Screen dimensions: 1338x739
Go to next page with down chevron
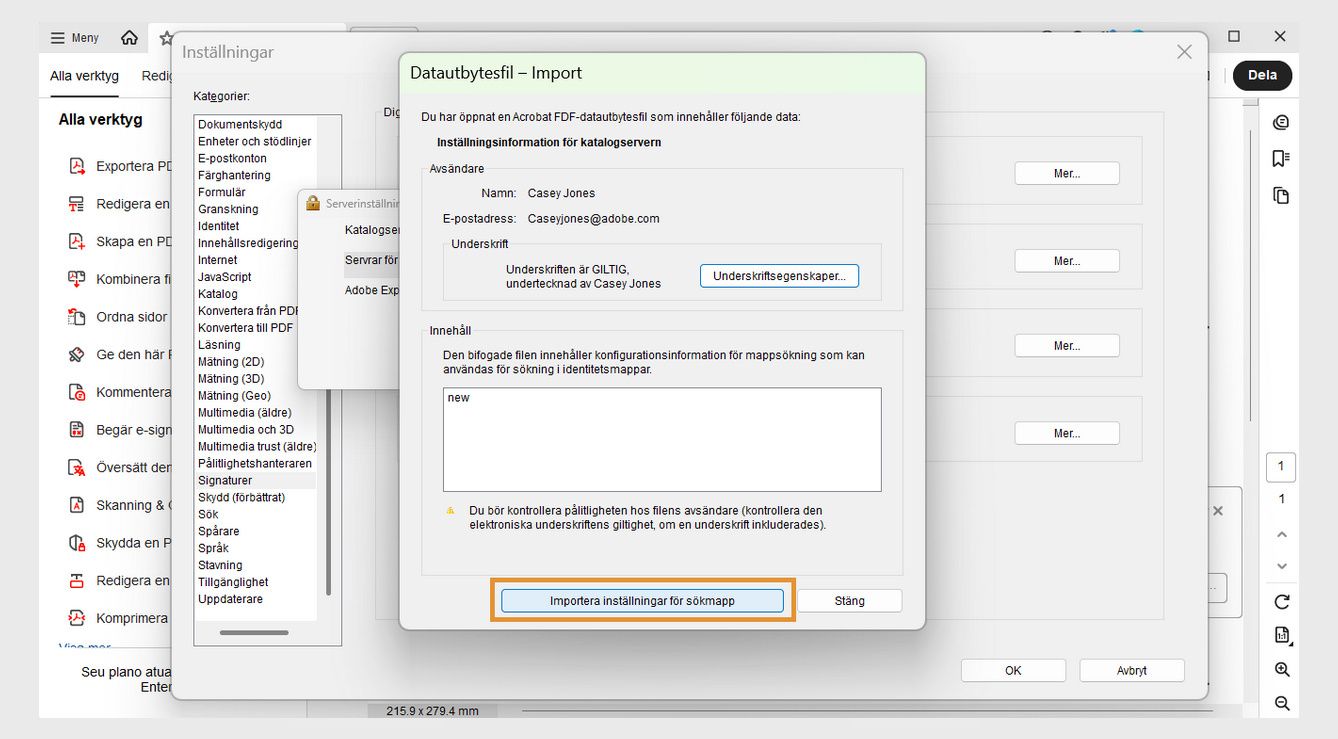(x=1281, y=566)
